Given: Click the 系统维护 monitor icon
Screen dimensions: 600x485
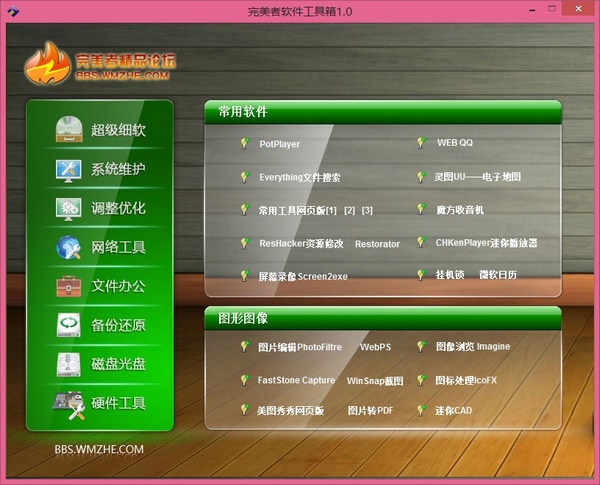Looking at the screenshot, I should (x=68, y=169).
